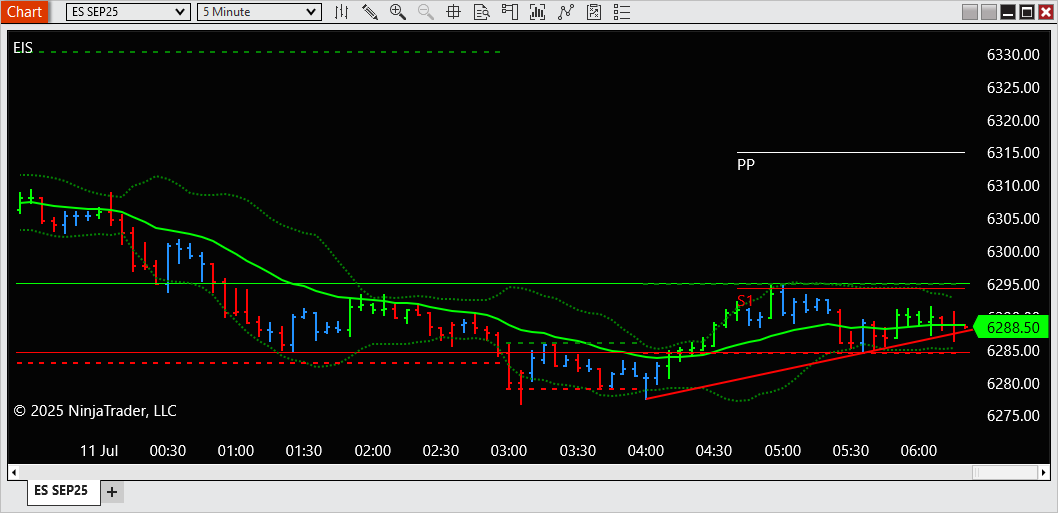Open chart Properties list icon

click(x=622, y=11)
